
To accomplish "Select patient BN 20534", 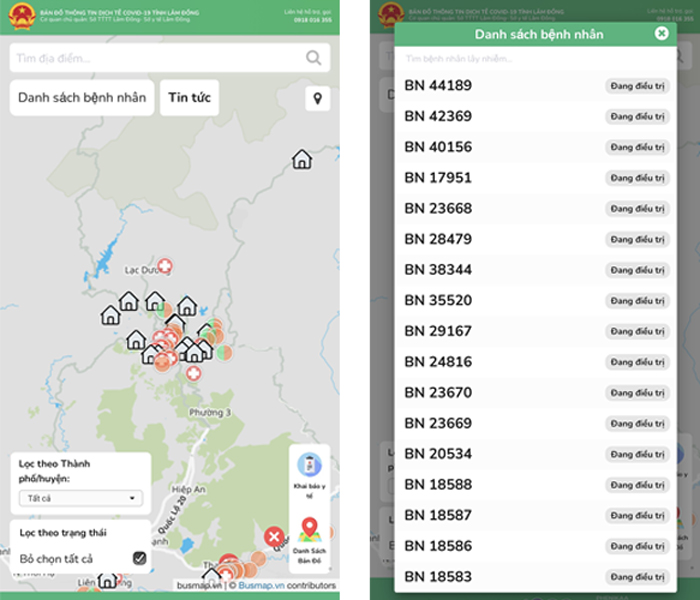I will click(535, 454).
